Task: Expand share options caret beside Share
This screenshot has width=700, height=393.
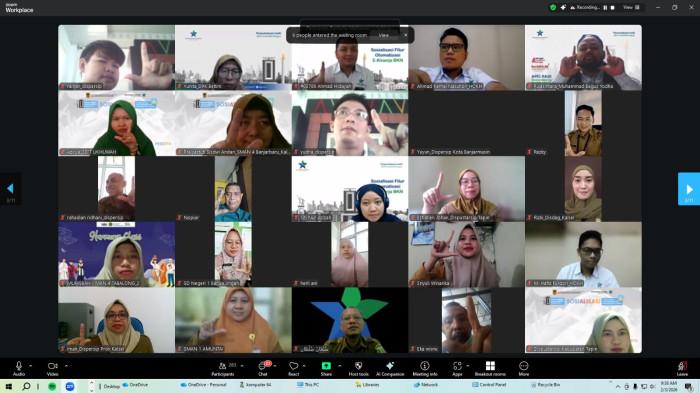Action: [x=340, y=366]
